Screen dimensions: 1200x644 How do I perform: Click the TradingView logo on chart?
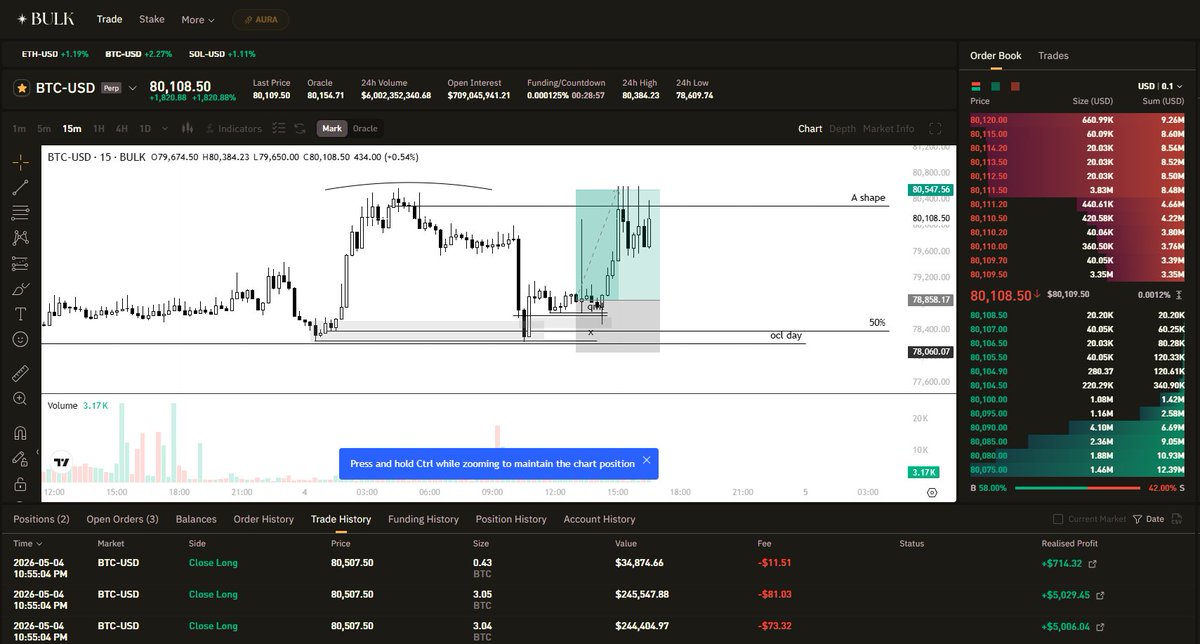[62, 462]
